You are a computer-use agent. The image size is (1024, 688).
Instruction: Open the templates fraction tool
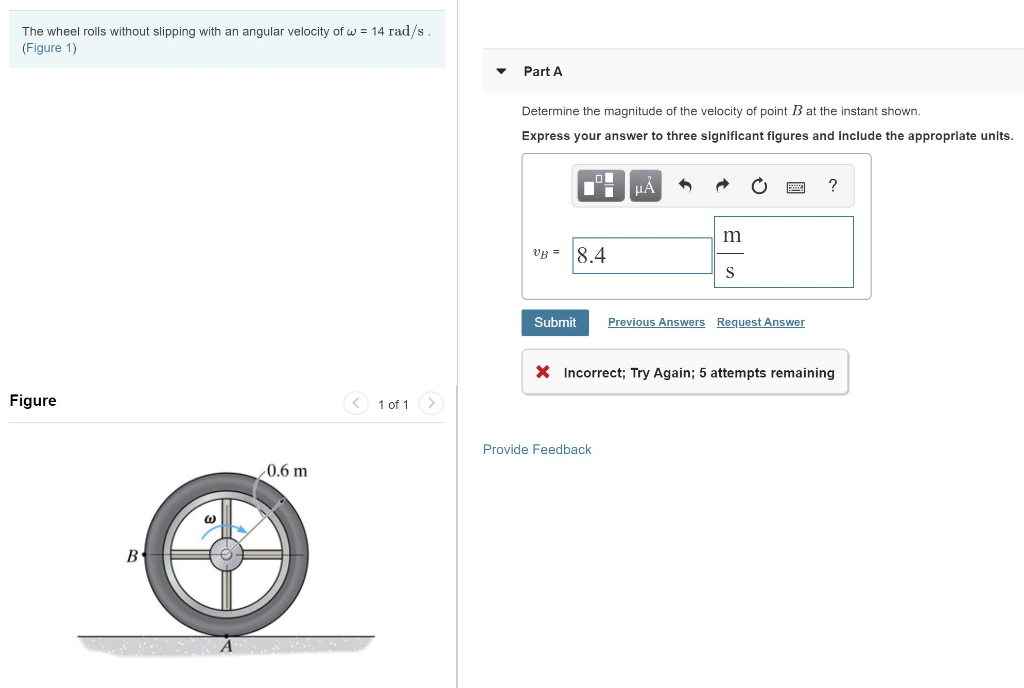(x=601, y=186)
